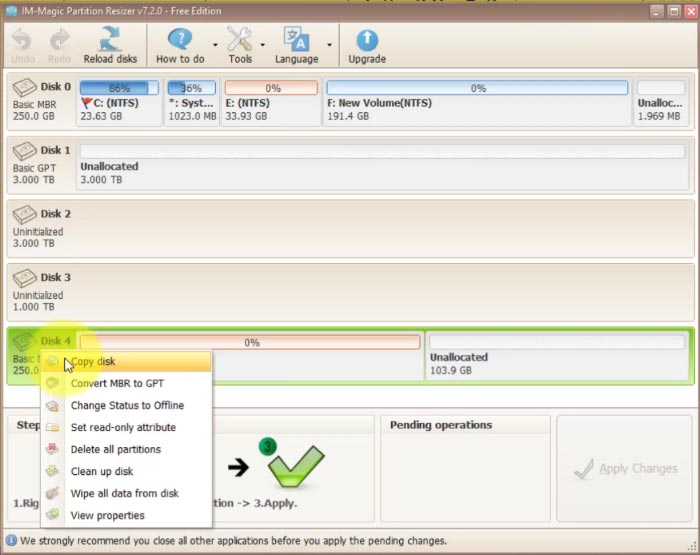Click the 191.4 GB size text

click(348, 116)
